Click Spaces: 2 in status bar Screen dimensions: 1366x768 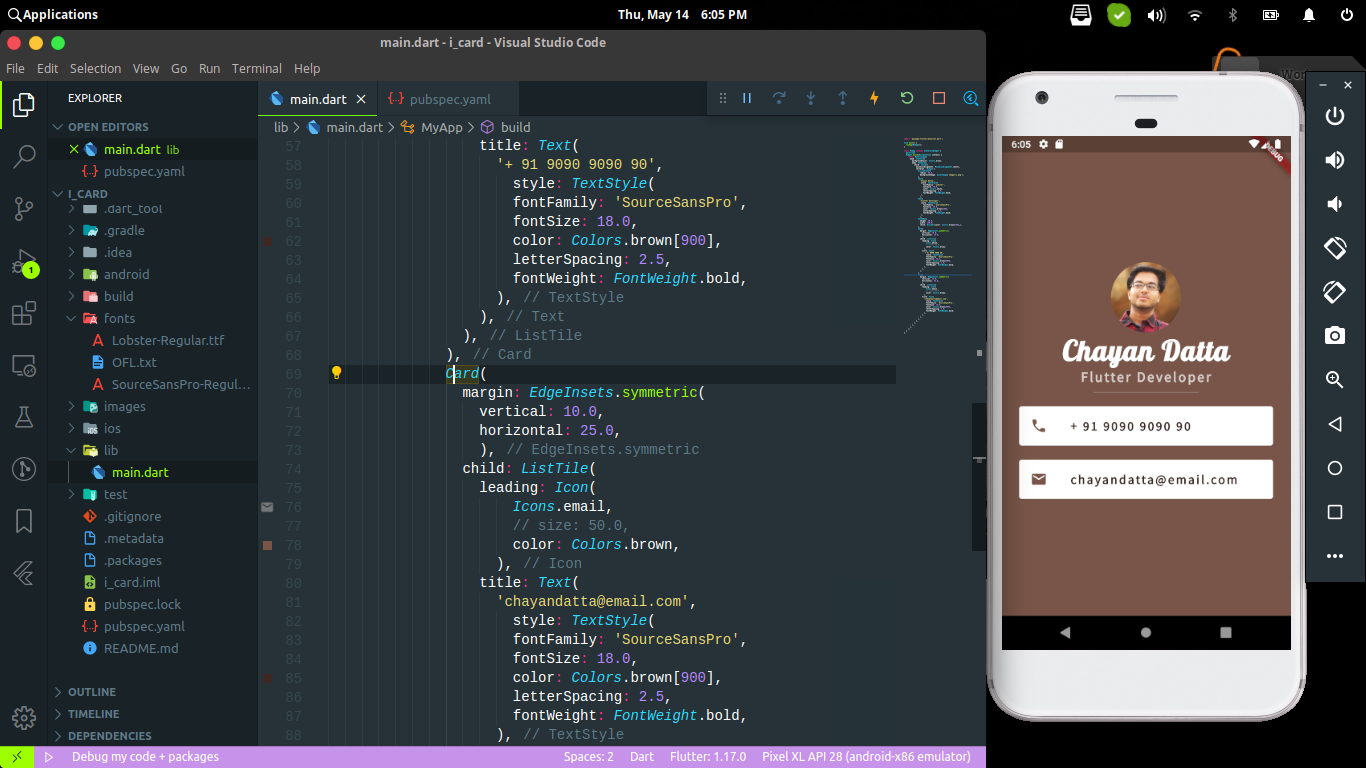coord(589,757)
